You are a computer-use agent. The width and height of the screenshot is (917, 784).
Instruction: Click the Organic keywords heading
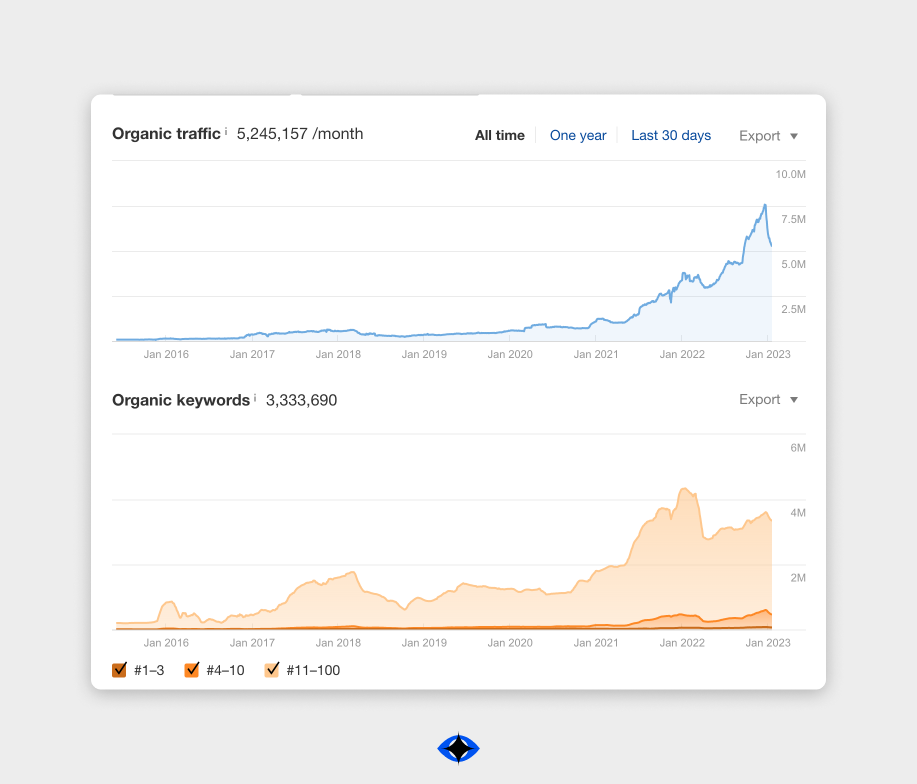tap(181, 400)
